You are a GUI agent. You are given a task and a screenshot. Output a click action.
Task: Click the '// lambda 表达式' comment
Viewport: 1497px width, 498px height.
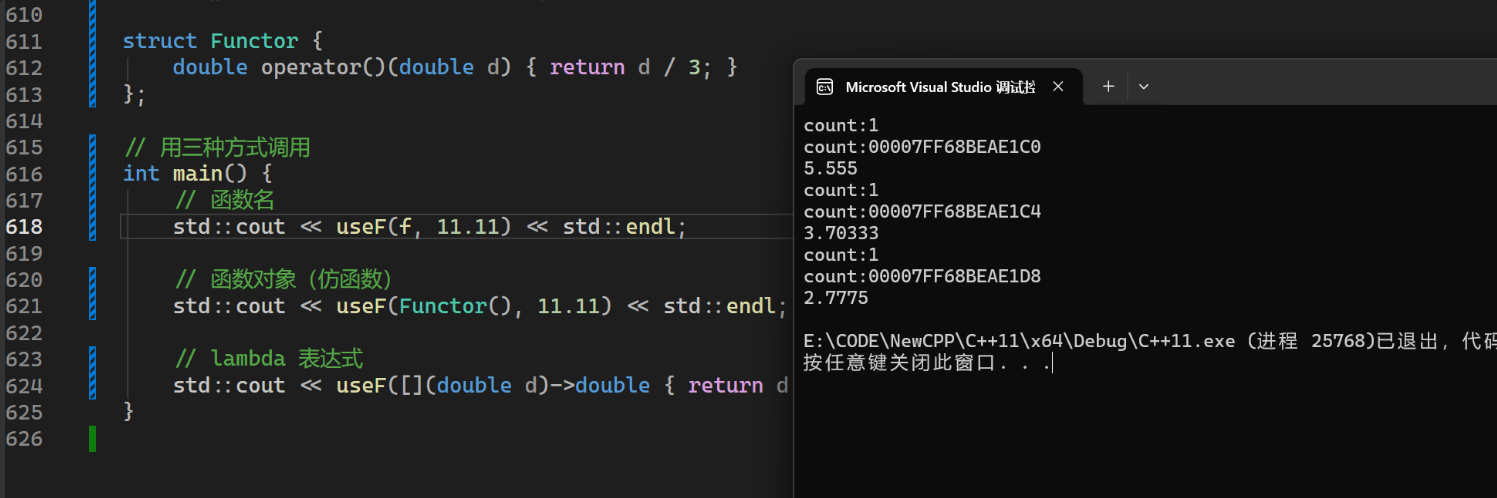click(268, 359)
